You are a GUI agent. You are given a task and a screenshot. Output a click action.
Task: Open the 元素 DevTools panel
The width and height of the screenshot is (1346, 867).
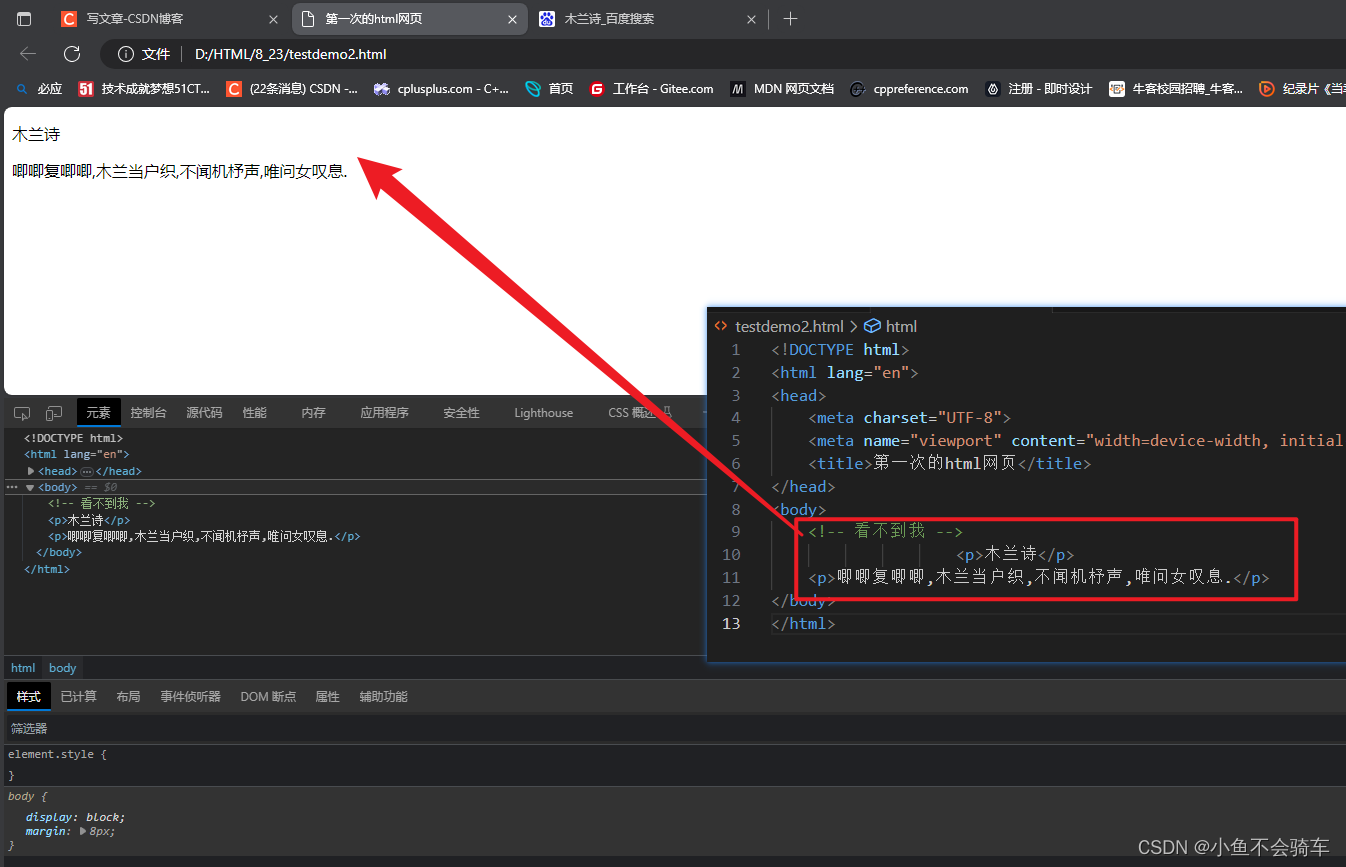pyautogui.click(x=98, y=413)
